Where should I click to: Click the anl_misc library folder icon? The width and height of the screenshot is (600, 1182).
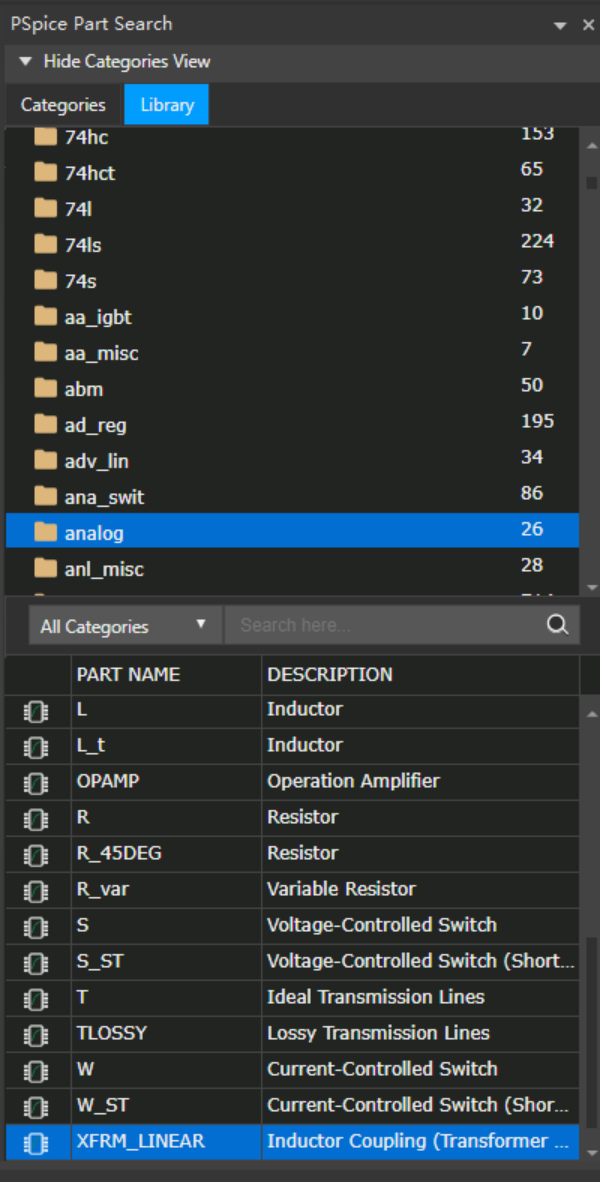pos(46,568)
